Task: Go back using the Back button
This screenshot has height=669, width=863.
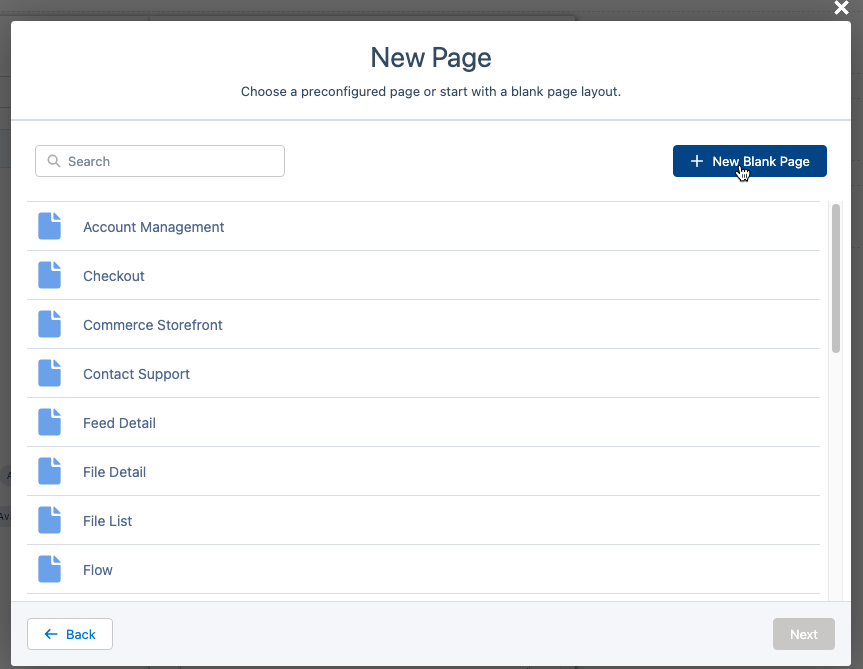Action: click(70, 634)
